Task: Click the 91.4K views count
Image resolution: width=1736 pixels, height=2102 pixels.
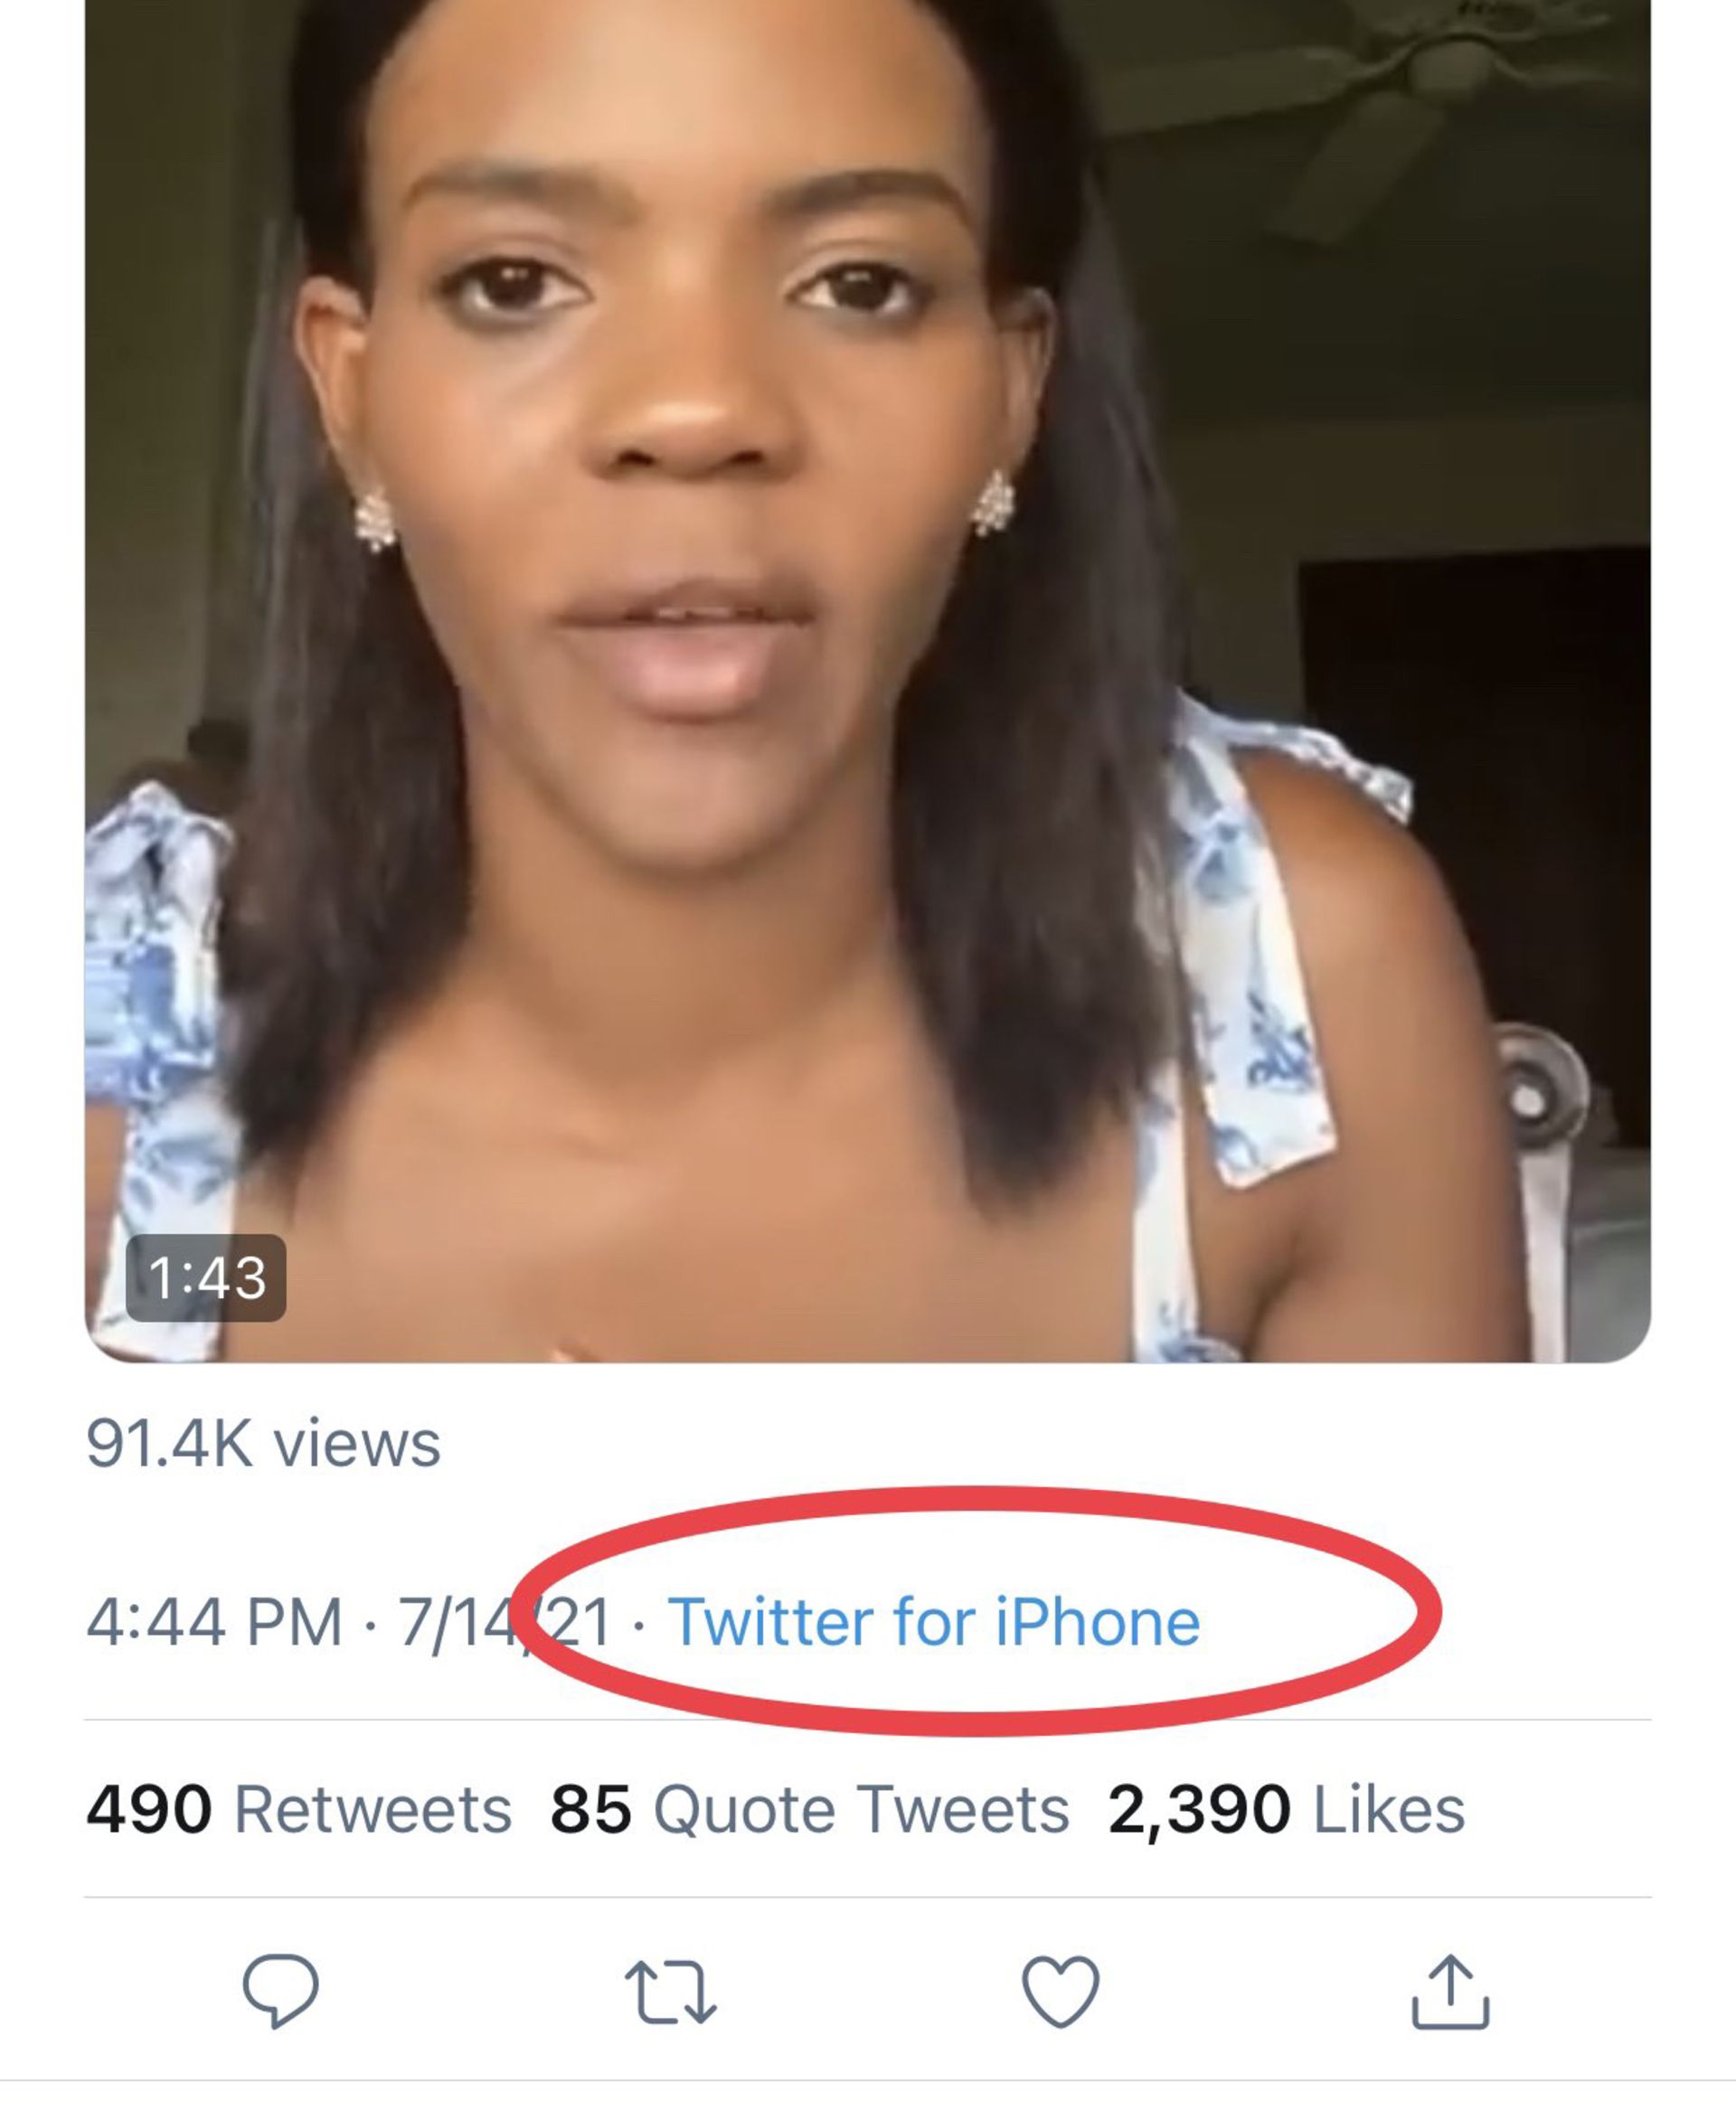Action: click(263, 1443)
